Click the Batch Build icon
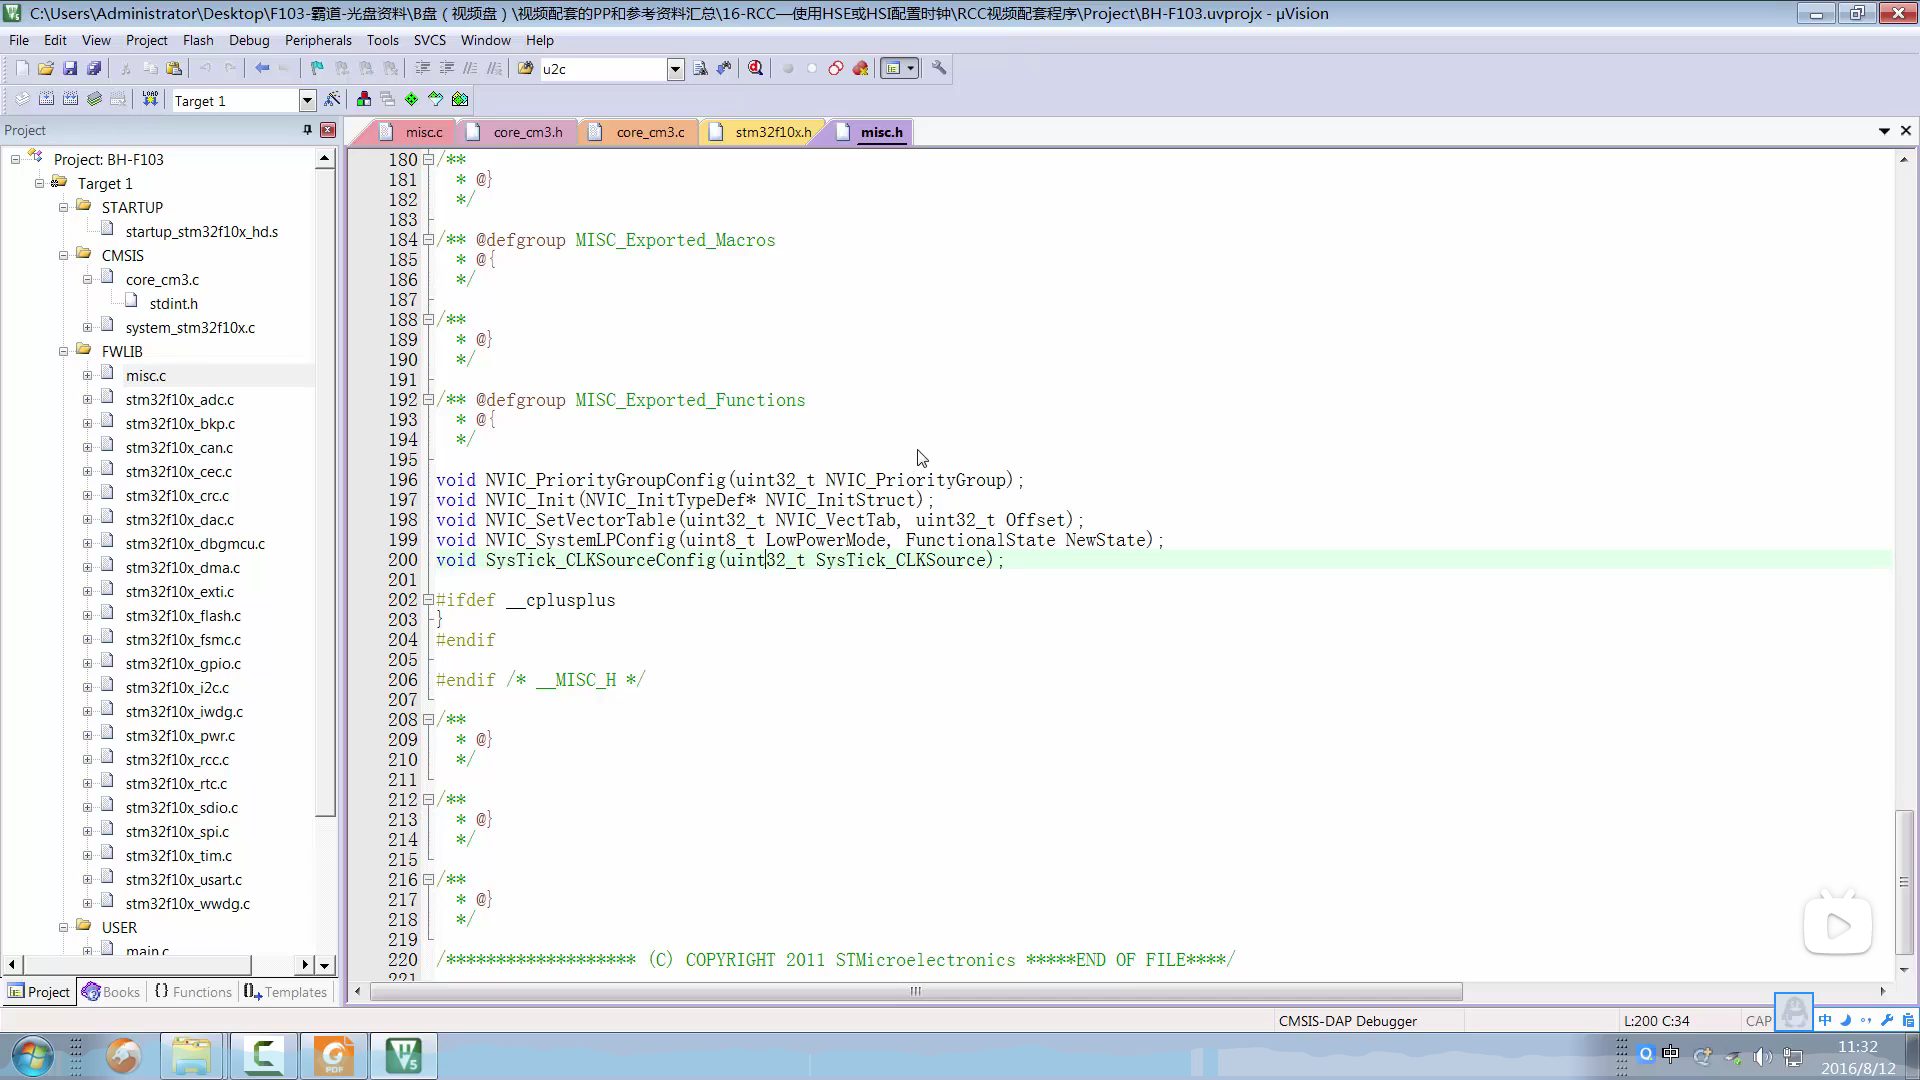Viewport: 1920px width, 1080px height. point(94,99)
